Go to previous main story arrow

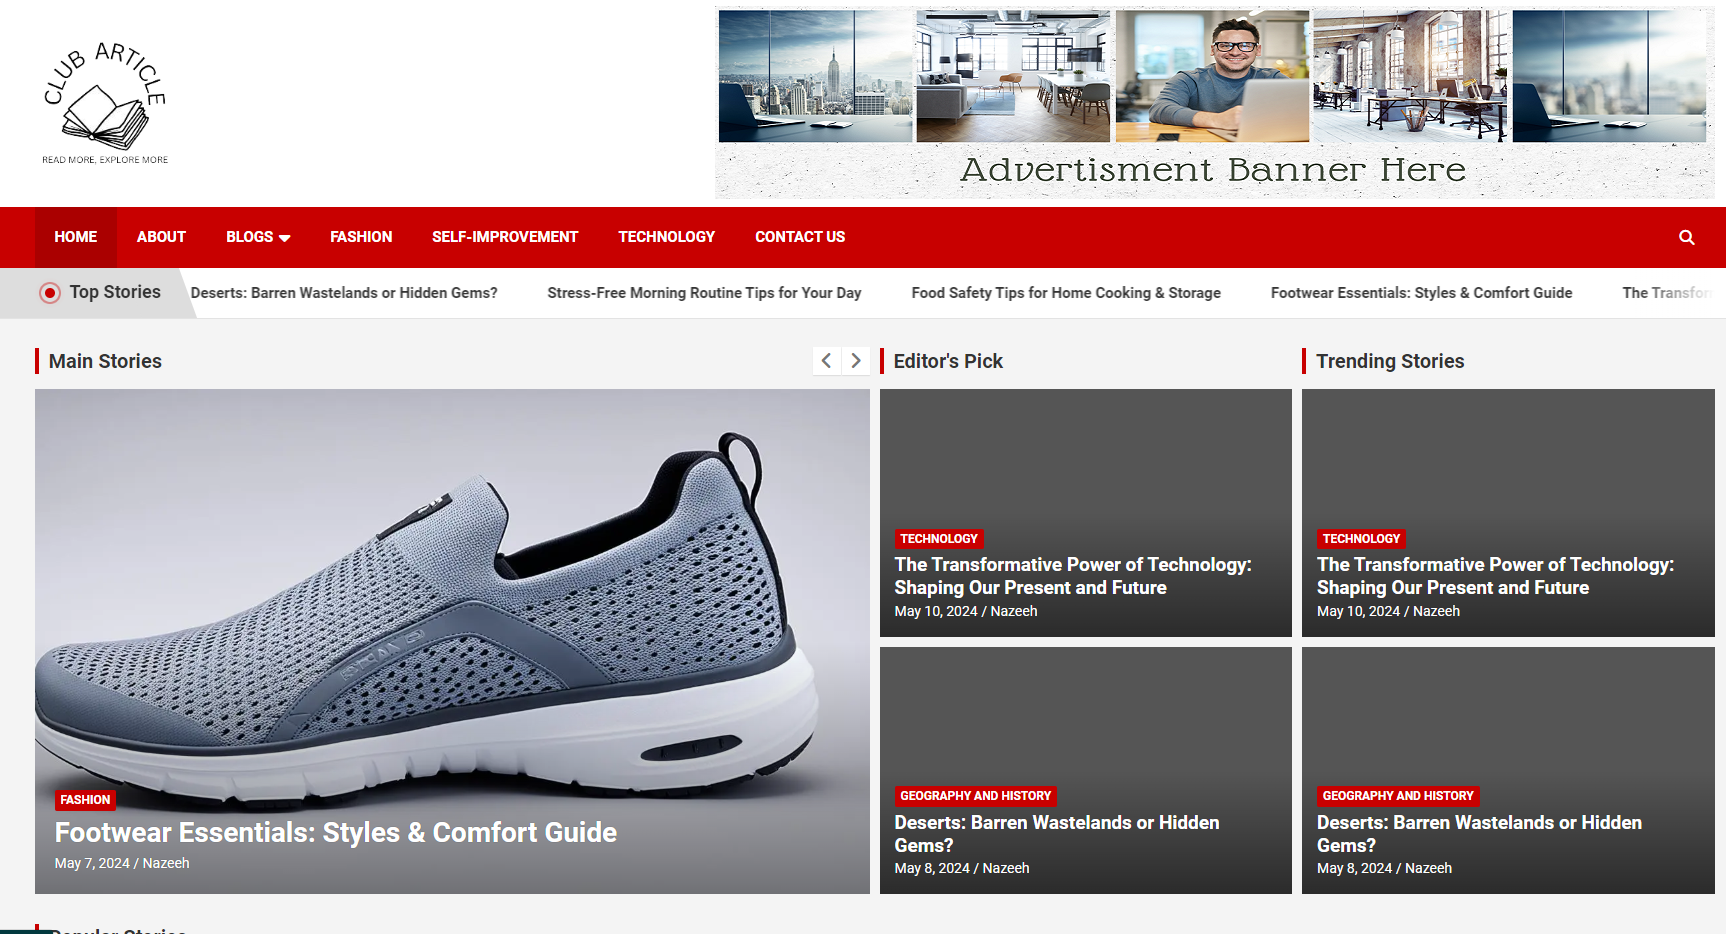[826, 361]
